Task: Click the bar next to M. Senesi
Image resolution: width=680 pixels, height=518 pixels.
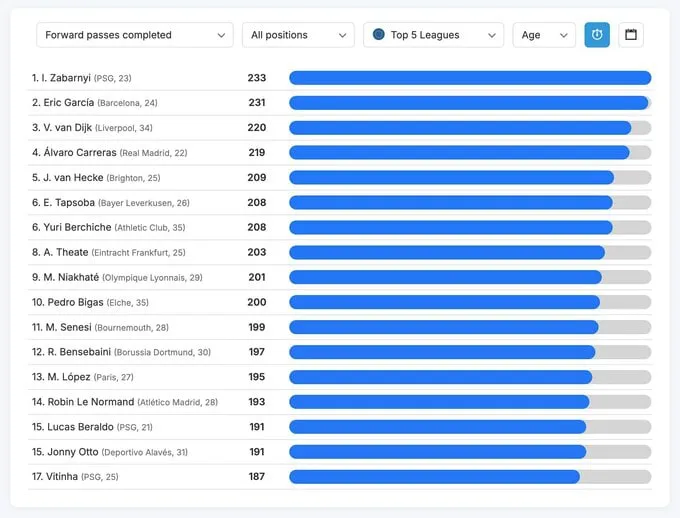Action: pyautogui.click(x=470, y=327)
